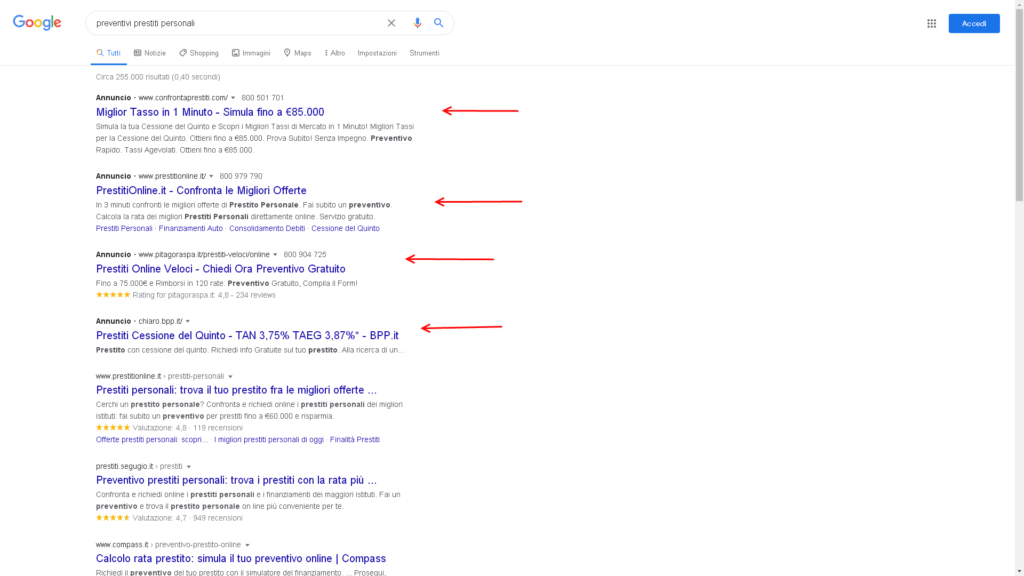Image resolution: width=1024 pixels, height=576 pixels.
Task: Open the Google apps grid
Action: click(x=931, y=24)
